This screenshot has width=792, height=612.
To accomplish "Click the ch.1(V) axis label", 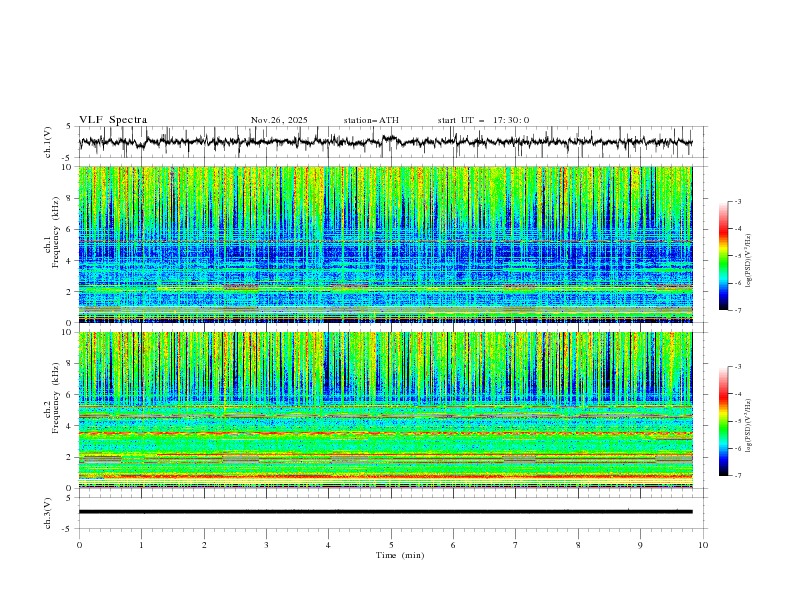I will pyautogui.click(x=48, y=142).
